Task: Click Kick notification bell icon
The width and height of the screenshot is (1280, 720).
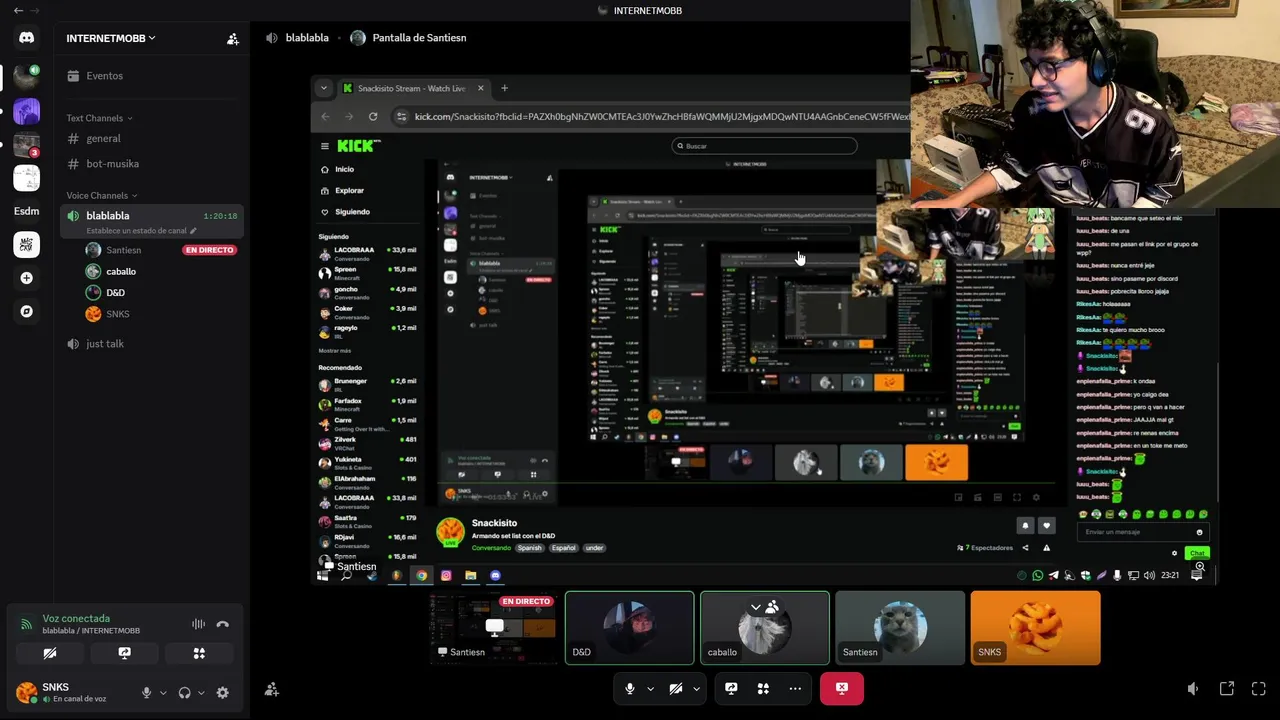Action: (x=1025, y=525)
